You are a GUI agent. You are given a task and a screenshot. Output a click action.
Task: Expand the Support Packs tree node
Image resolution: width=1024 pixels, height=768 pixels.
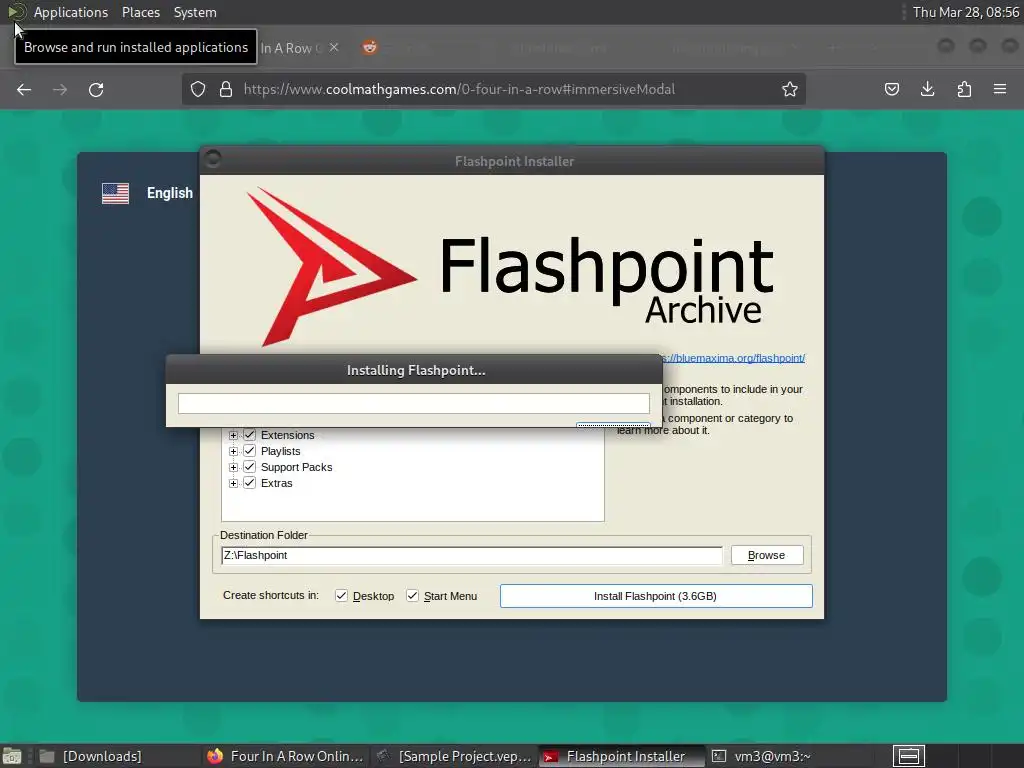pos(233,467)
